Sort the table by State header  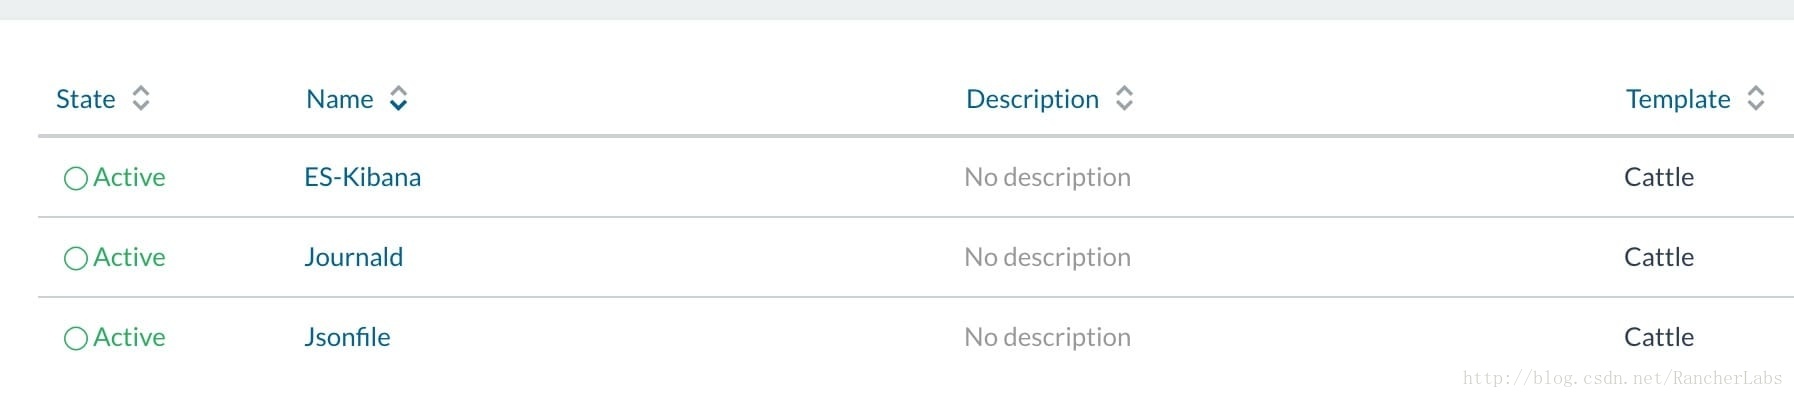click(x=86, y=99)
